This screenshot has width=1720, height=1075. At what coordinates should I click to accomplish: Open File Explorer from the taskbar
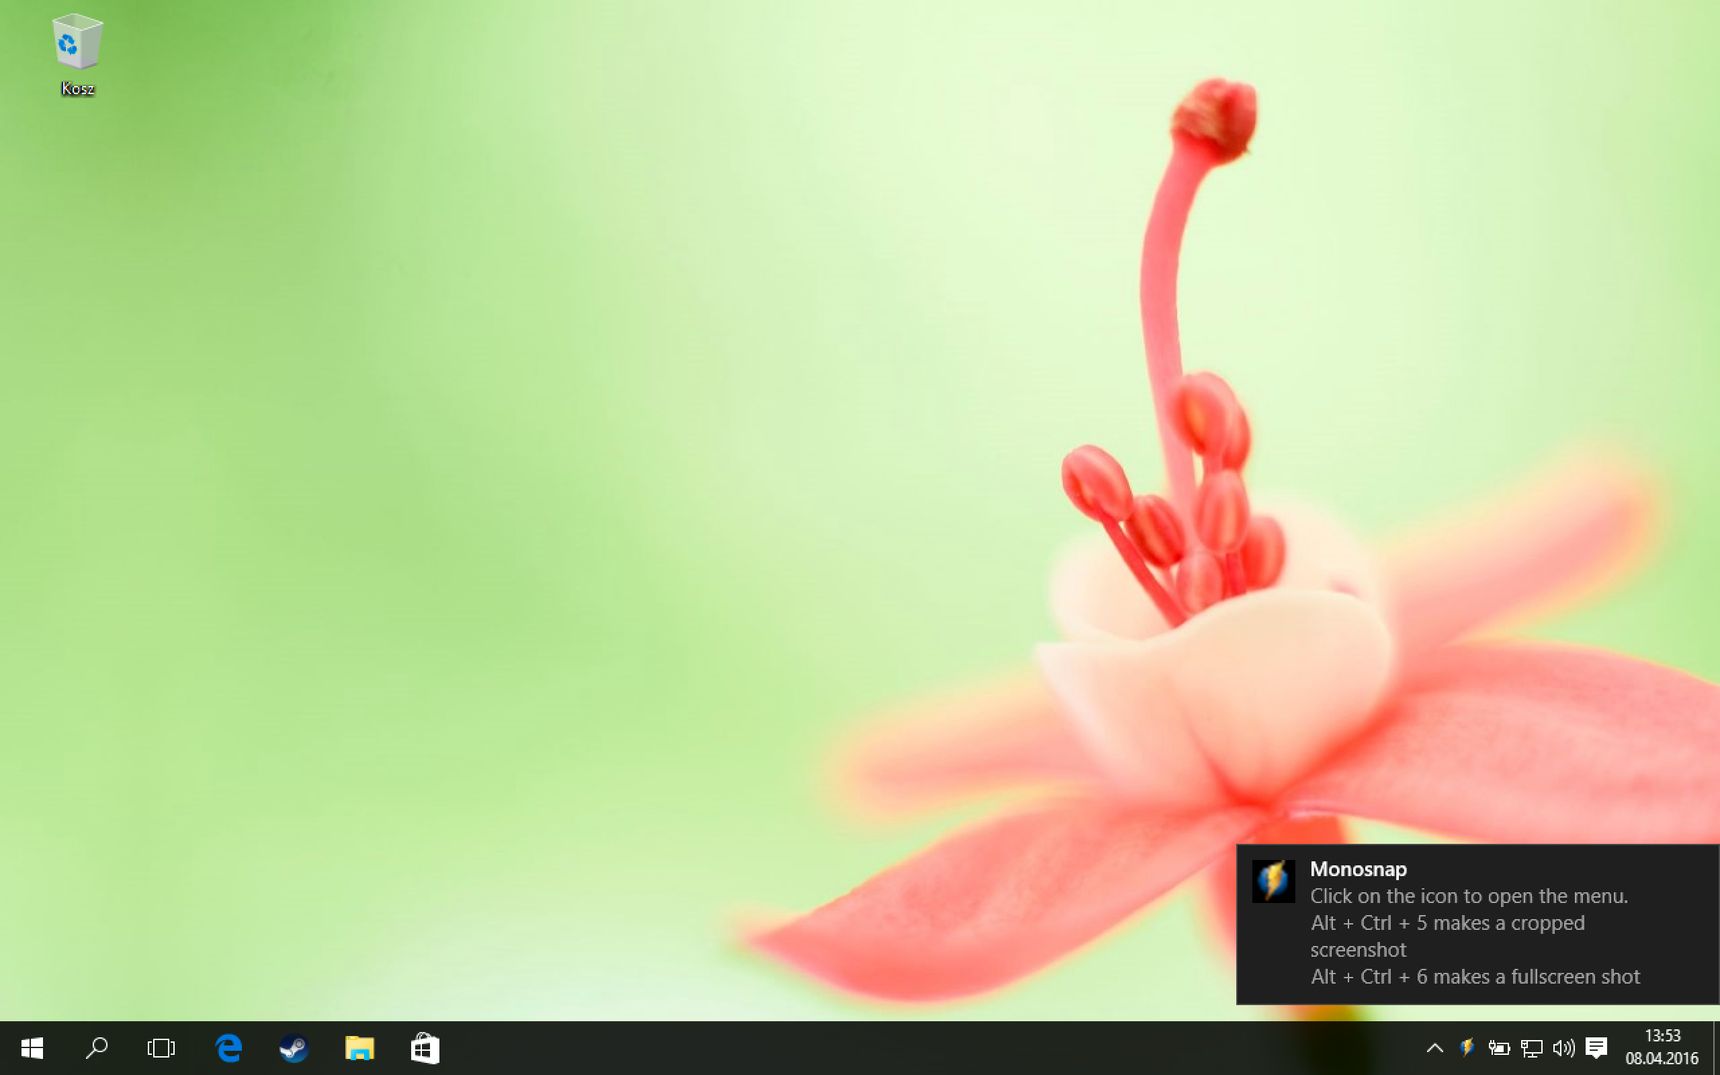359,1048
